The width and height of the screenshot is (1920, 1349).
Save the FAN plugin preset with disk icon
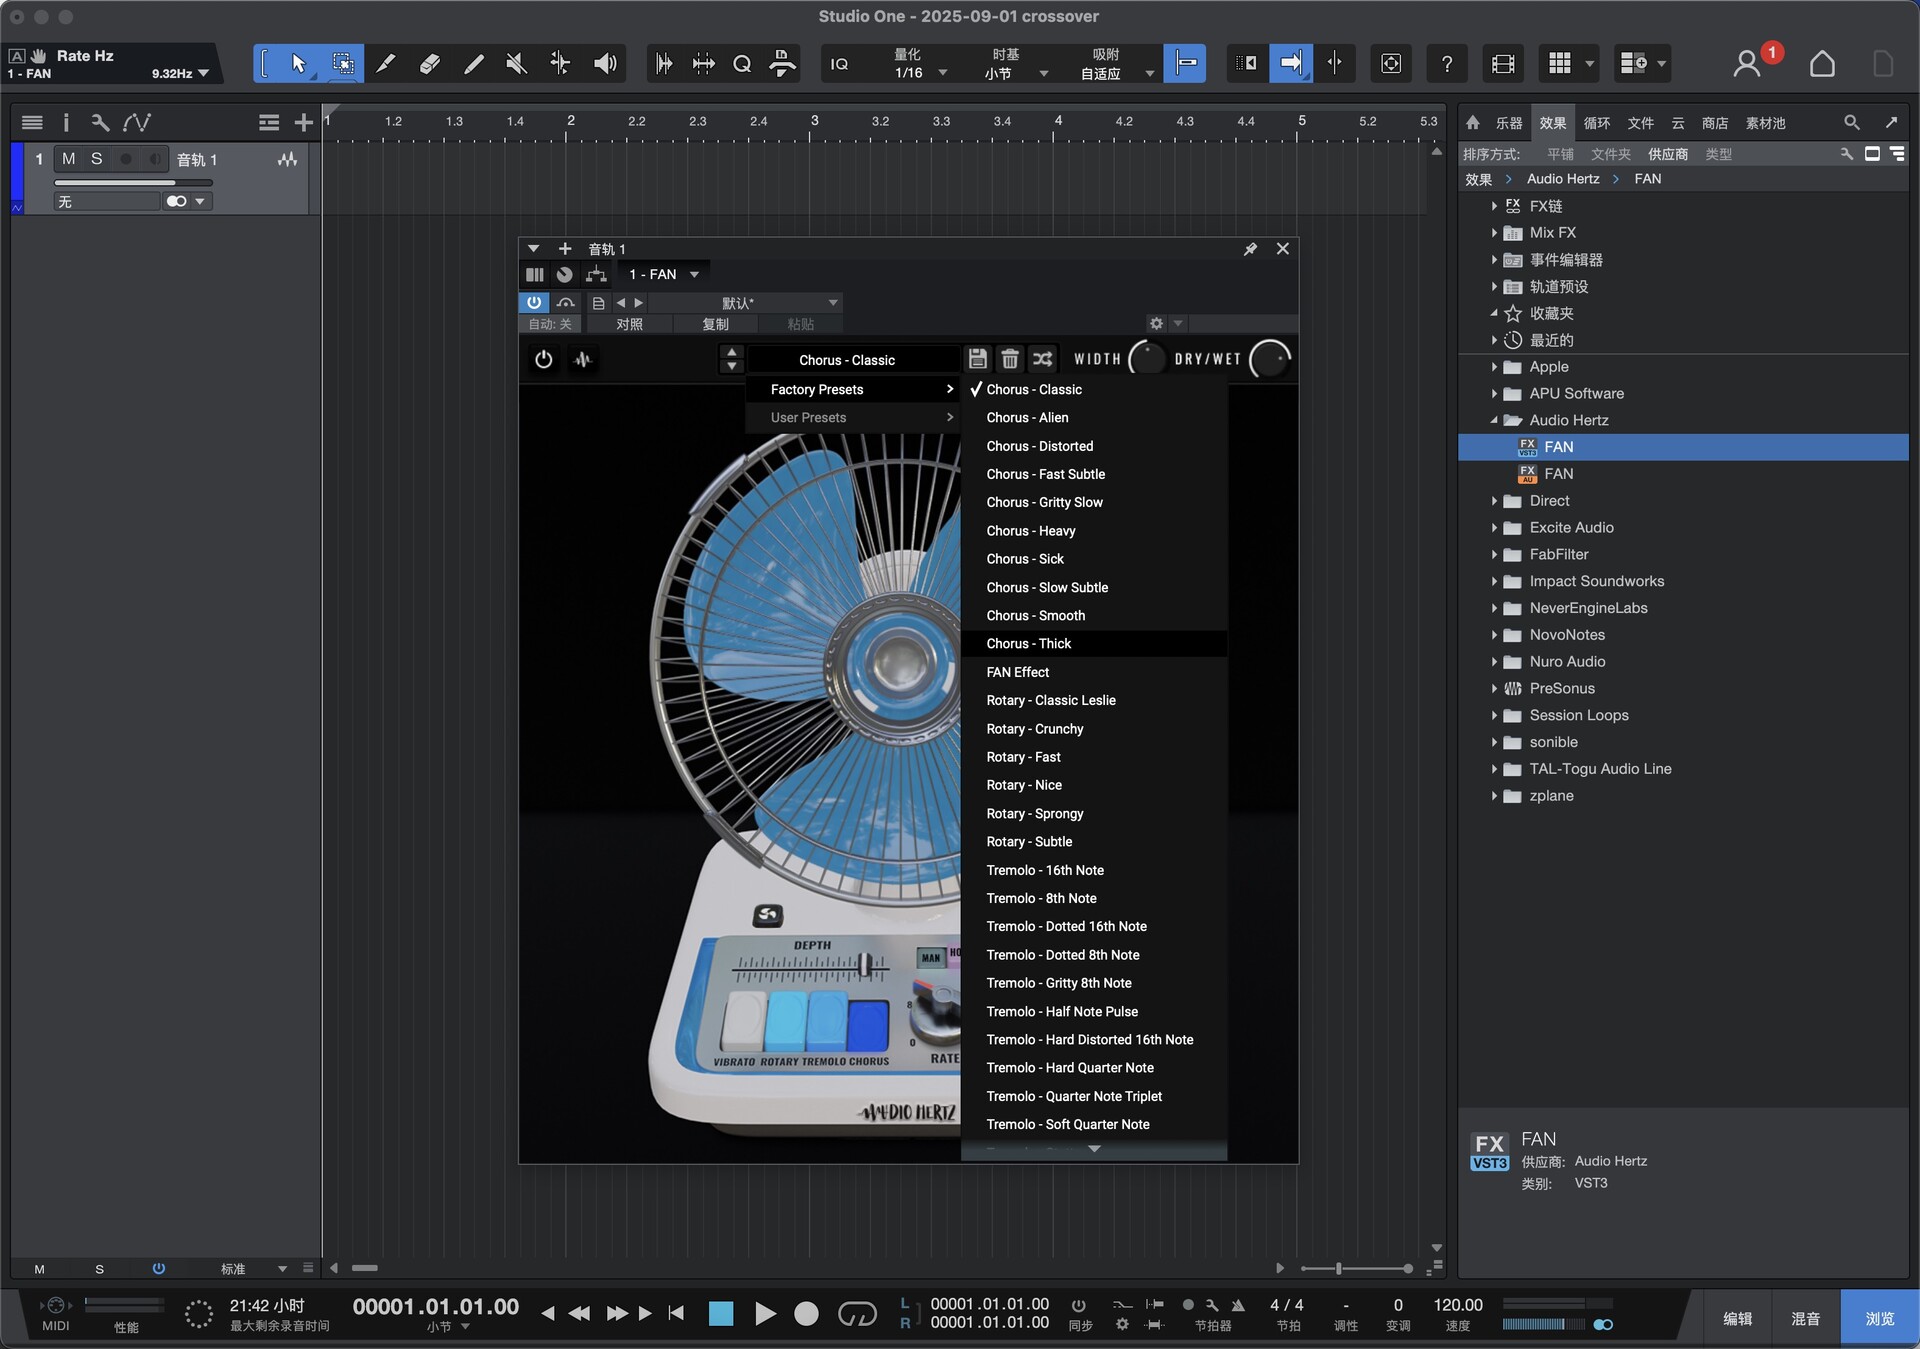[x=978, y=359]
